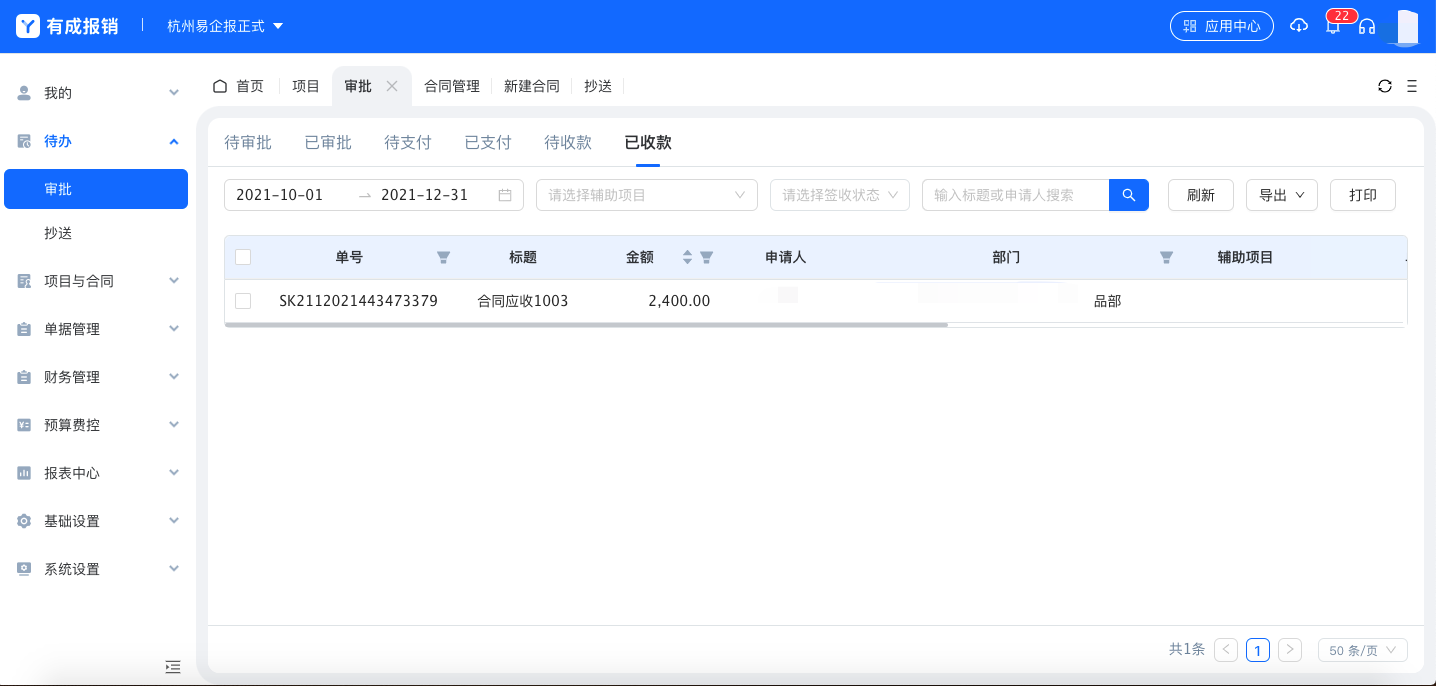The width and height of the screenshot is (1436, 686).
Task: Select the 已收款 tab
Action: tap(648, 142)
